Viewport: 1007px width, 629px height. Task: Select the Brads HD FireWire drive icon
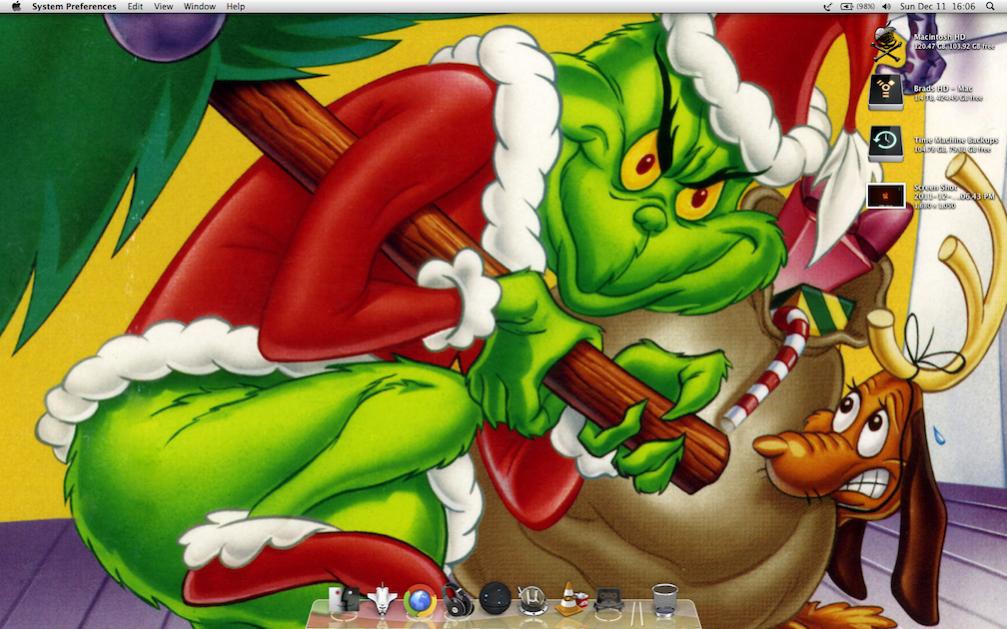[886, 92]
